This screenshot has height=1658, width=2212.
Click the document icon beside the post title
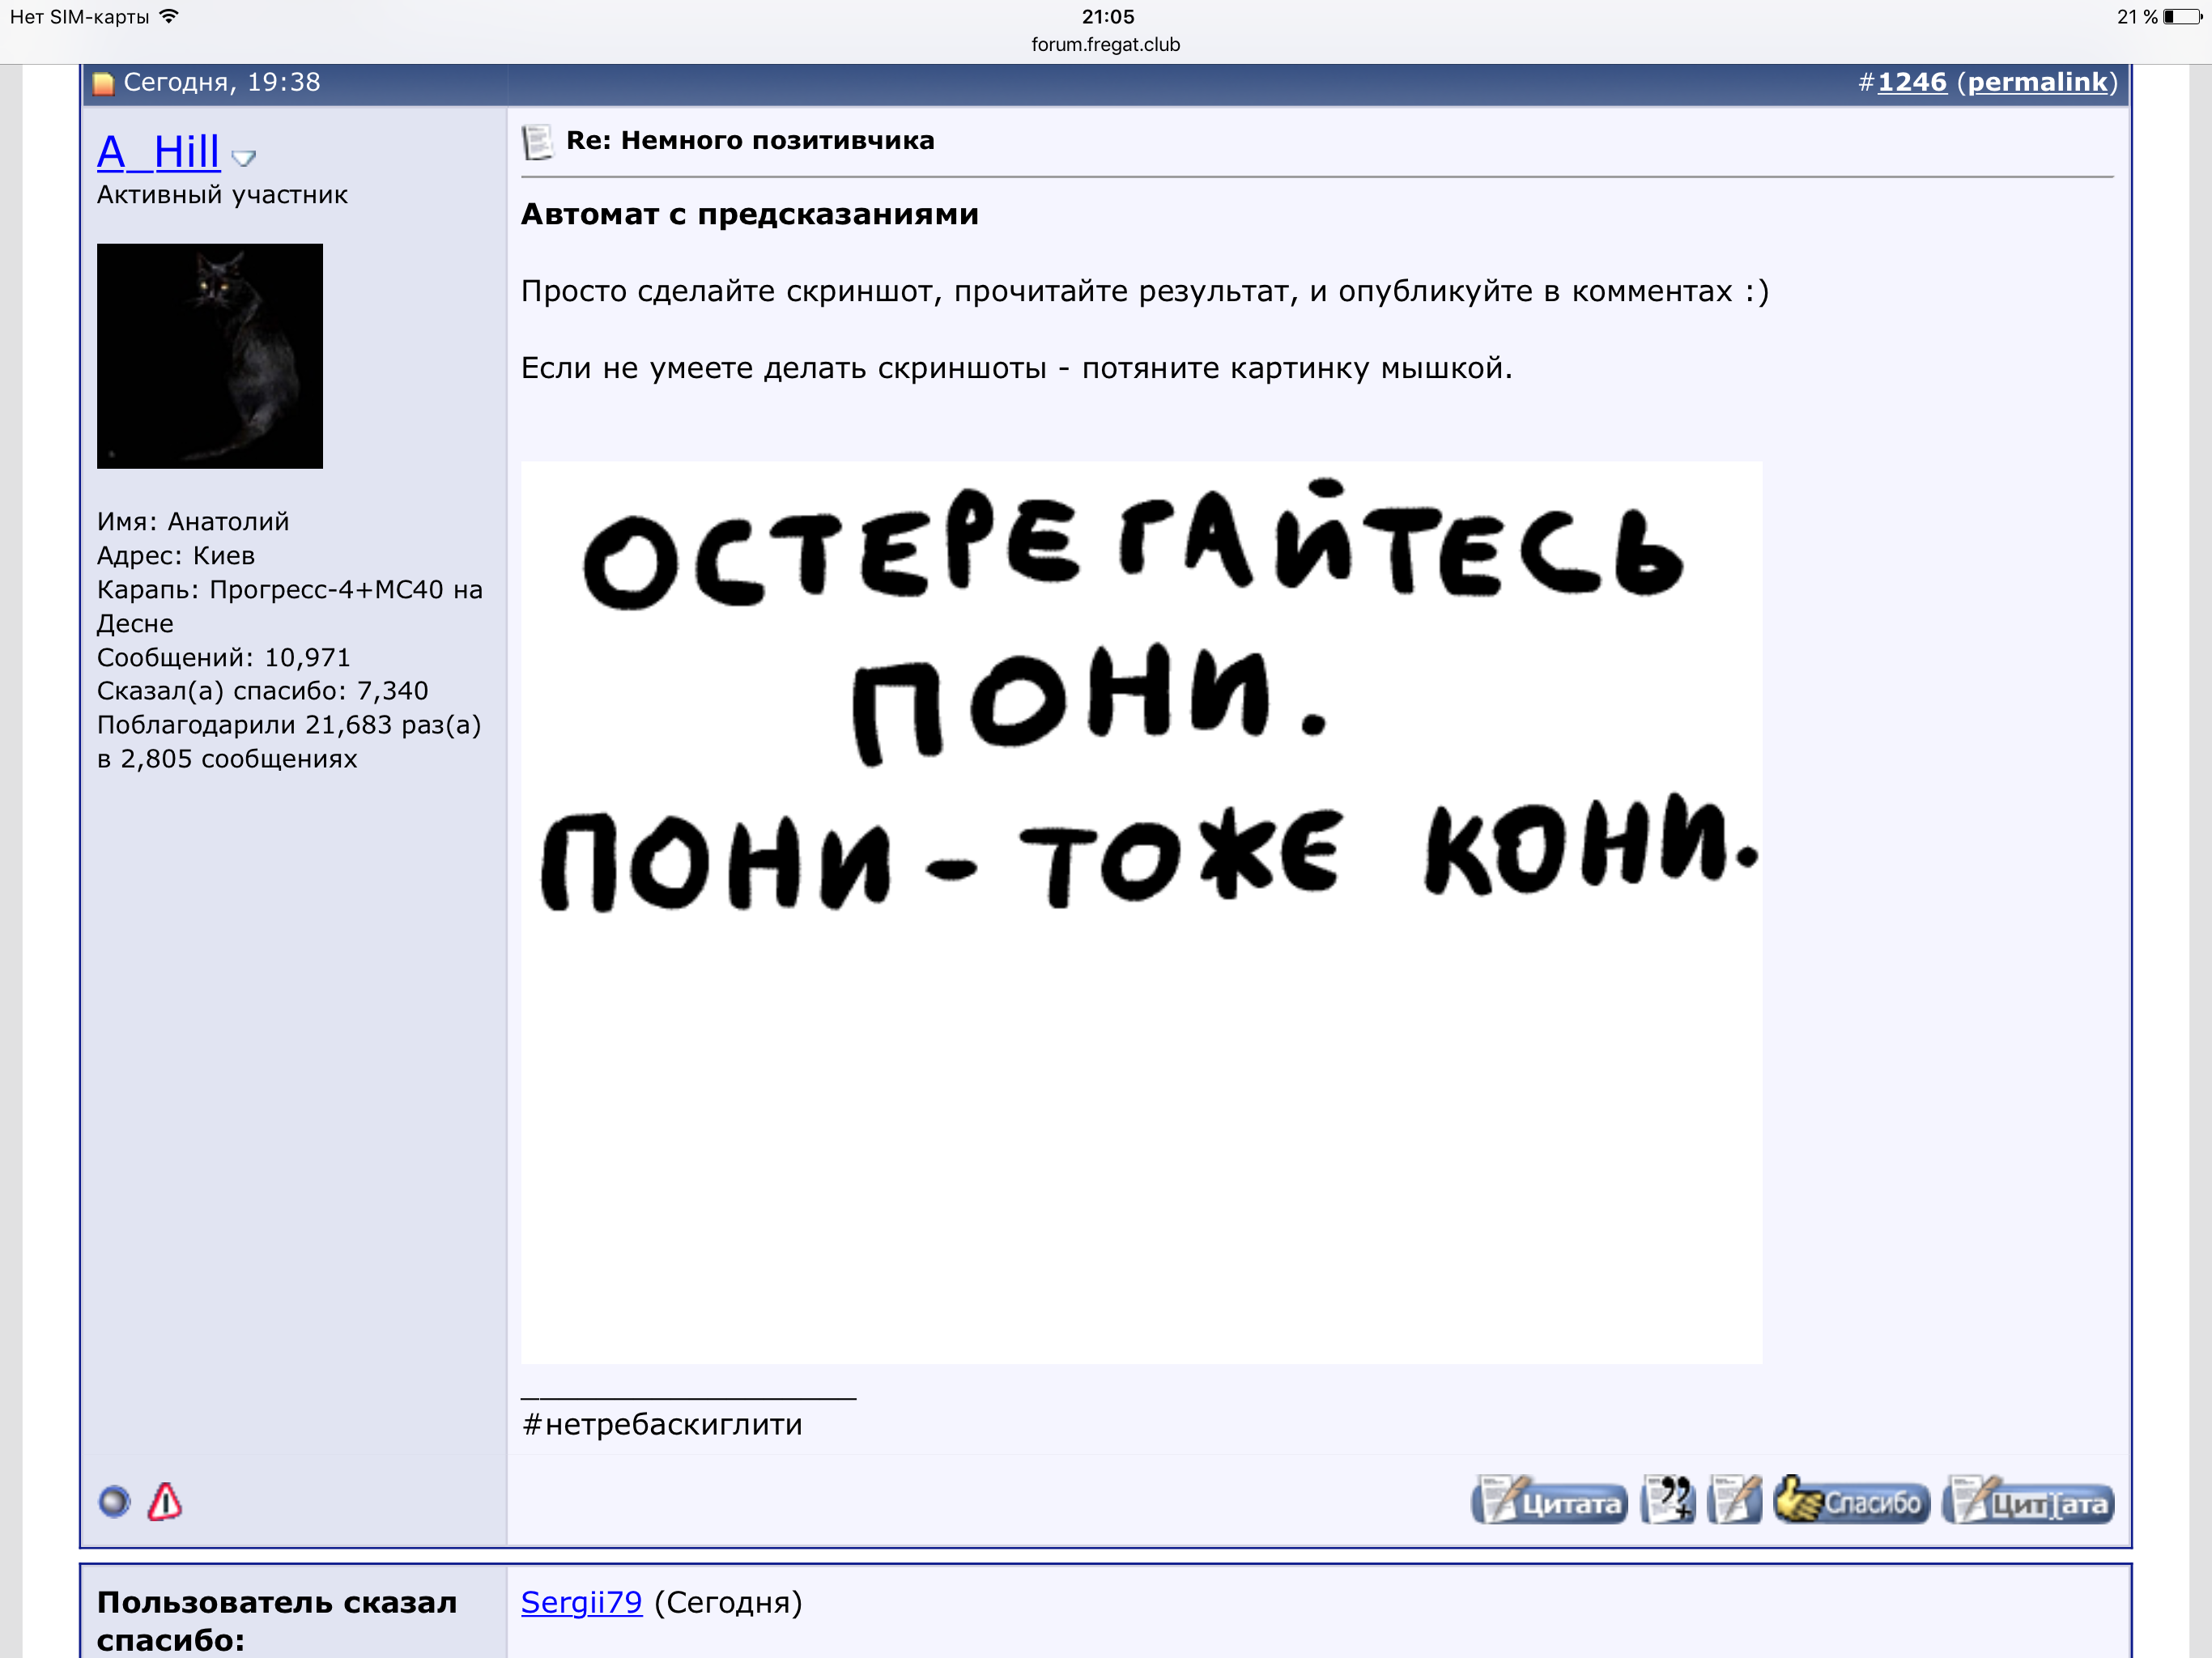[x=537, y=142]
